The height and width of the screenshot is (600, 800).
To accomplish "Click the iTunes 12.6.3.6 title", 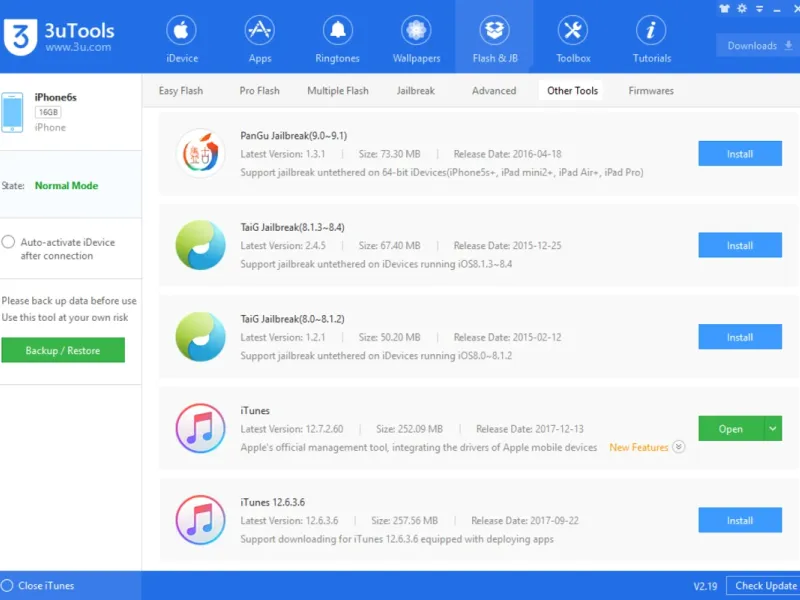I will tap(273, 502).
